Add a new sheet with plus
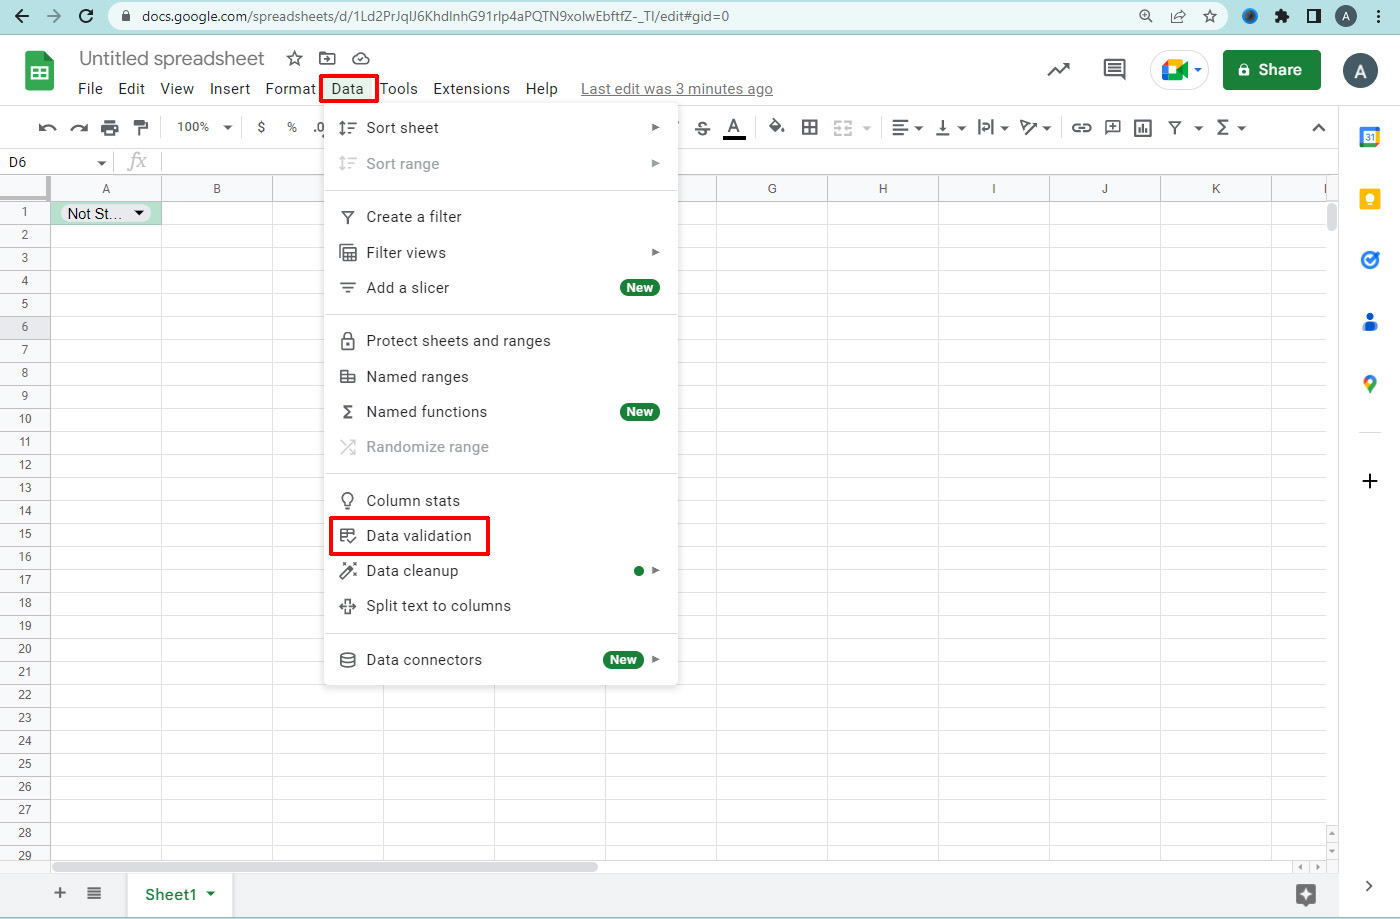This screenshot has width=1400, height=919. [x=60, y=893]
